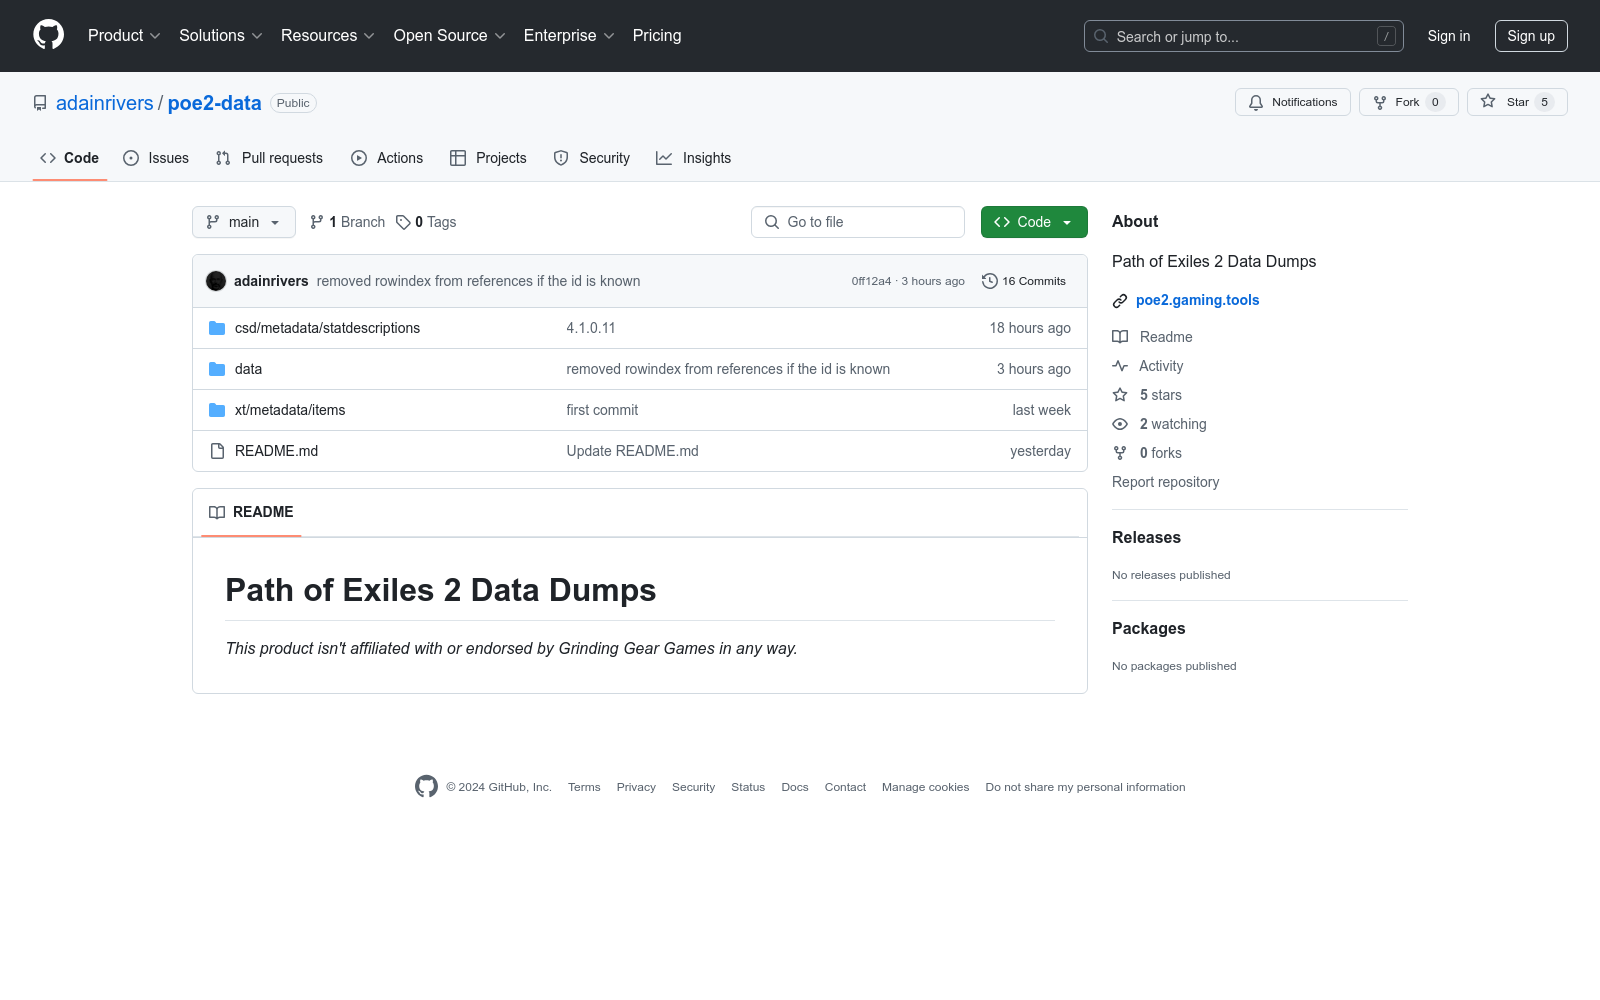Click the star icon beside 5 stars

[x=1120, y=395]
